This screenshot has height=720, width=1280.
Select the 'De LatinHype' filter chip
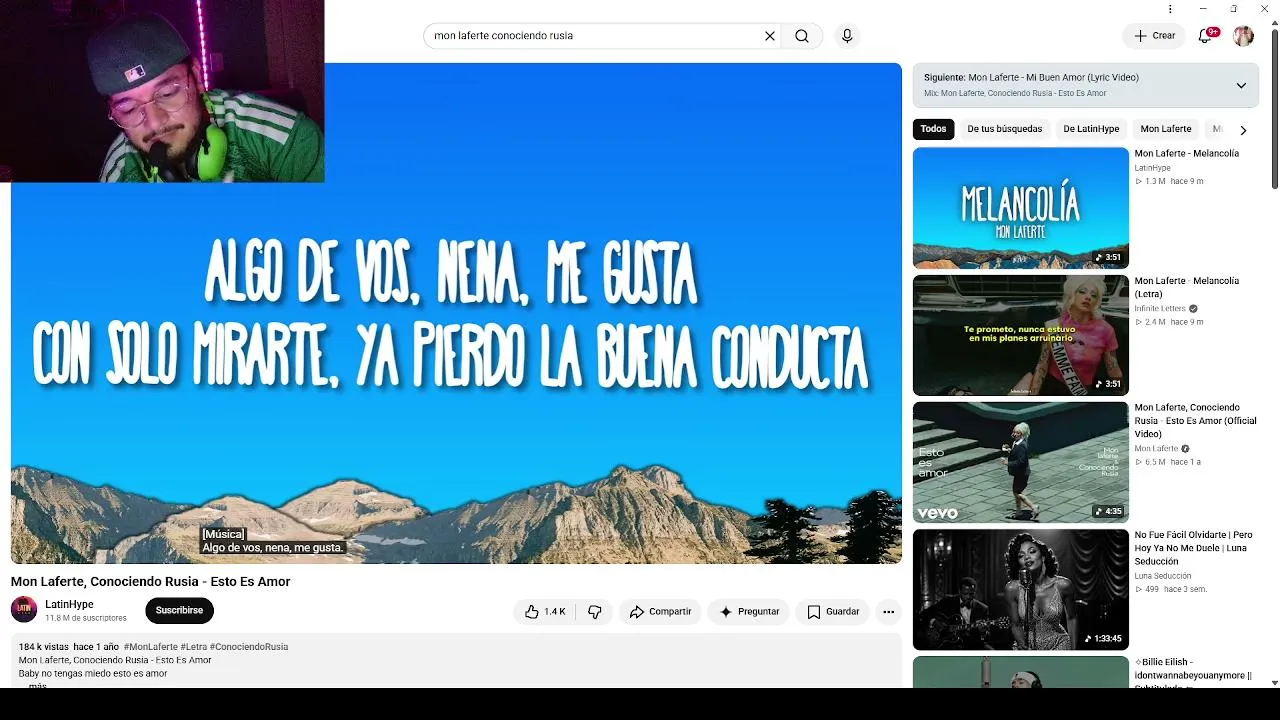click(1091, 129)
